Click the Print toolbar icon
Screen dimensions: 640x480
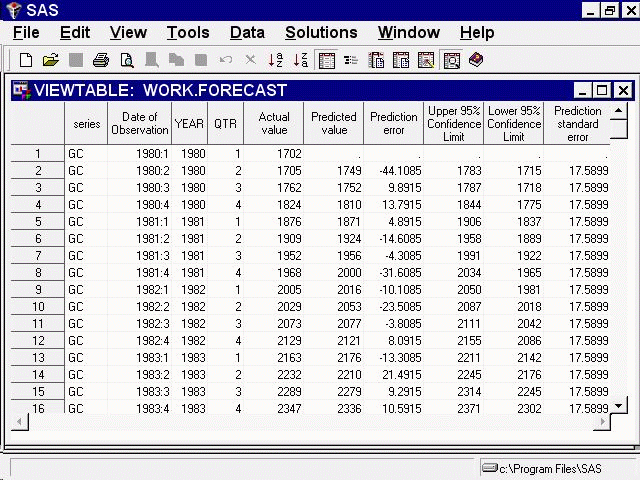[101, 61]
